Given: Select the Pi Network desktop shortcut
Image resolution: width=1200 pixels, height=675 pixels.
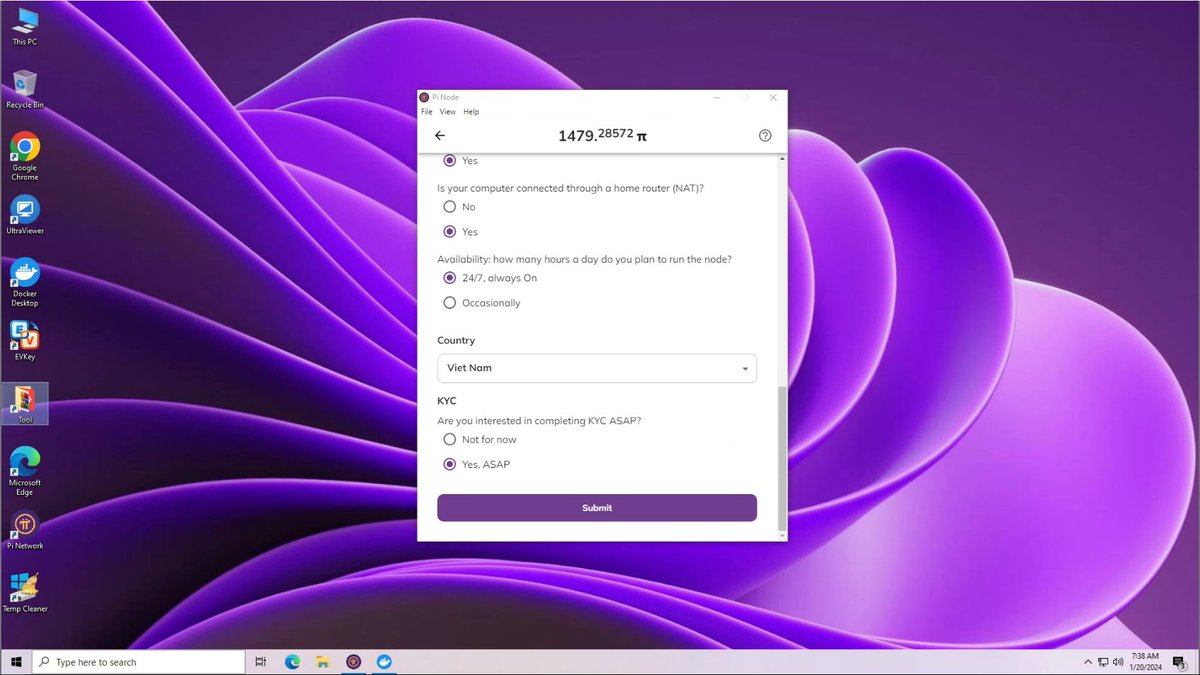Looking at the screenshot, I should [x=25, y=530].
